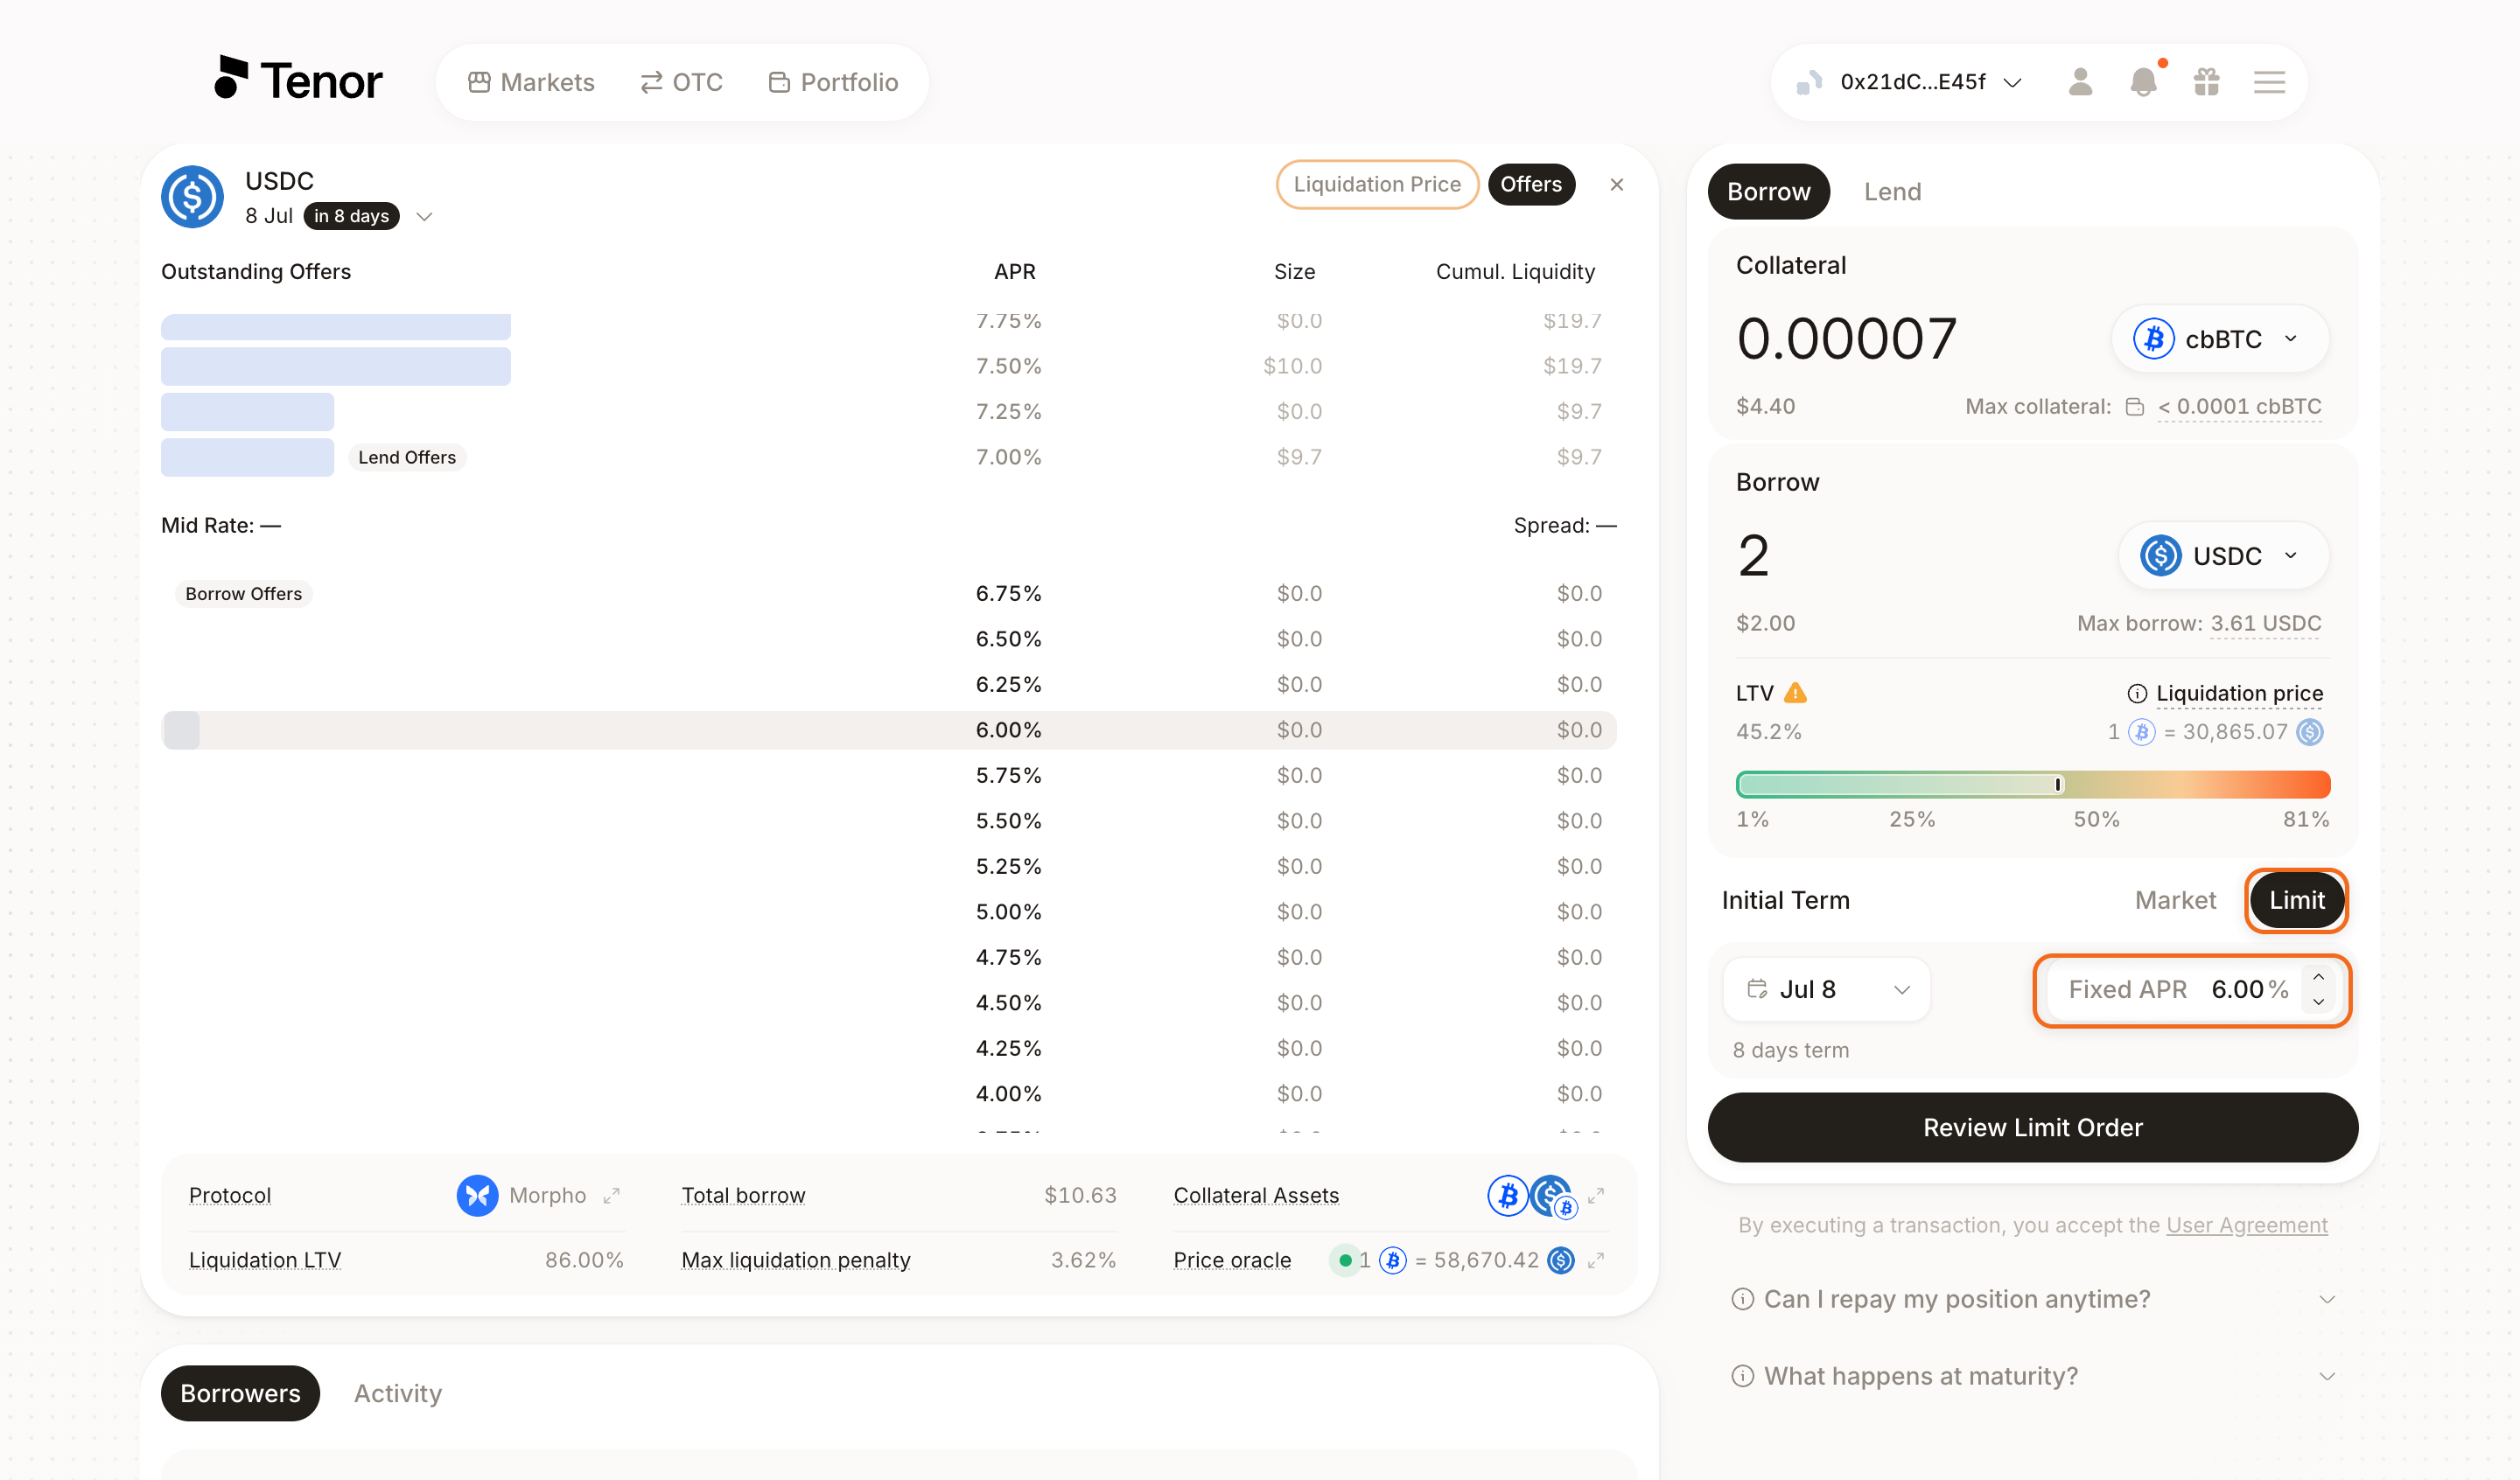Switch initial term to Market
2520x1480 pixels.
(x=2174, y=900)
